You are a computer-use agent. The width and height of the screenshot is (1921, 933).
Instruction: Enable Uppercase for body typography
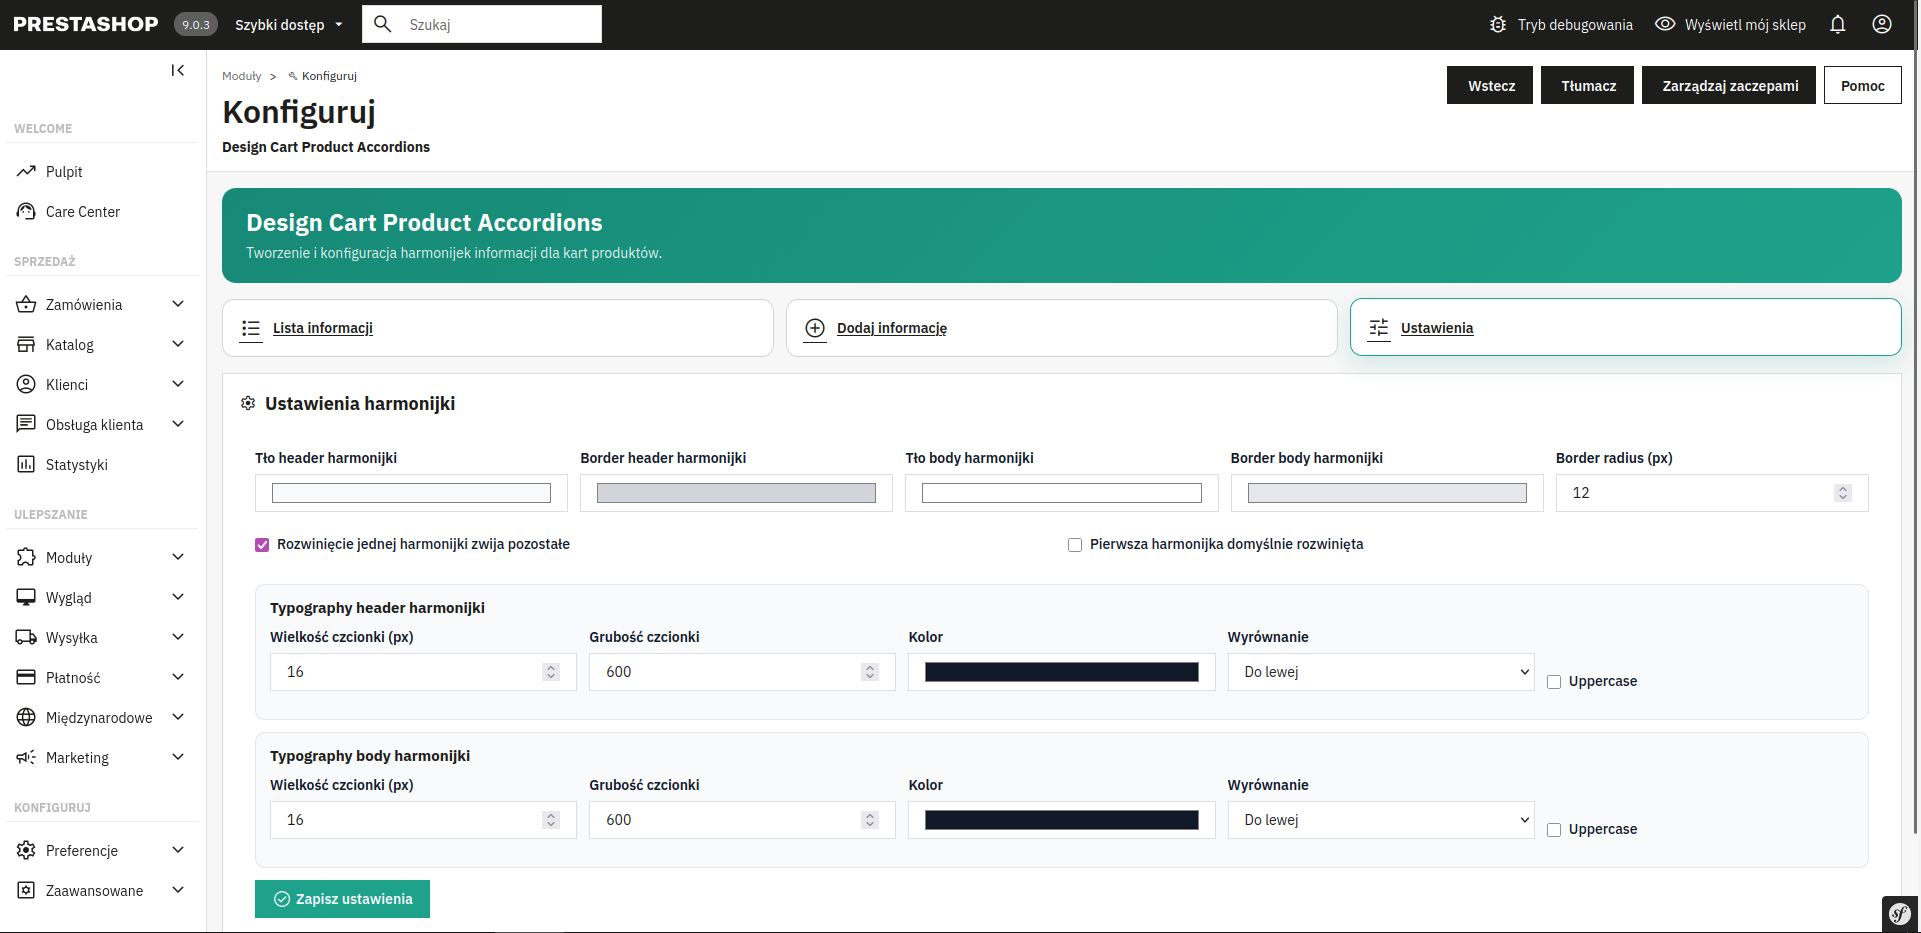tap(1554, 830)
